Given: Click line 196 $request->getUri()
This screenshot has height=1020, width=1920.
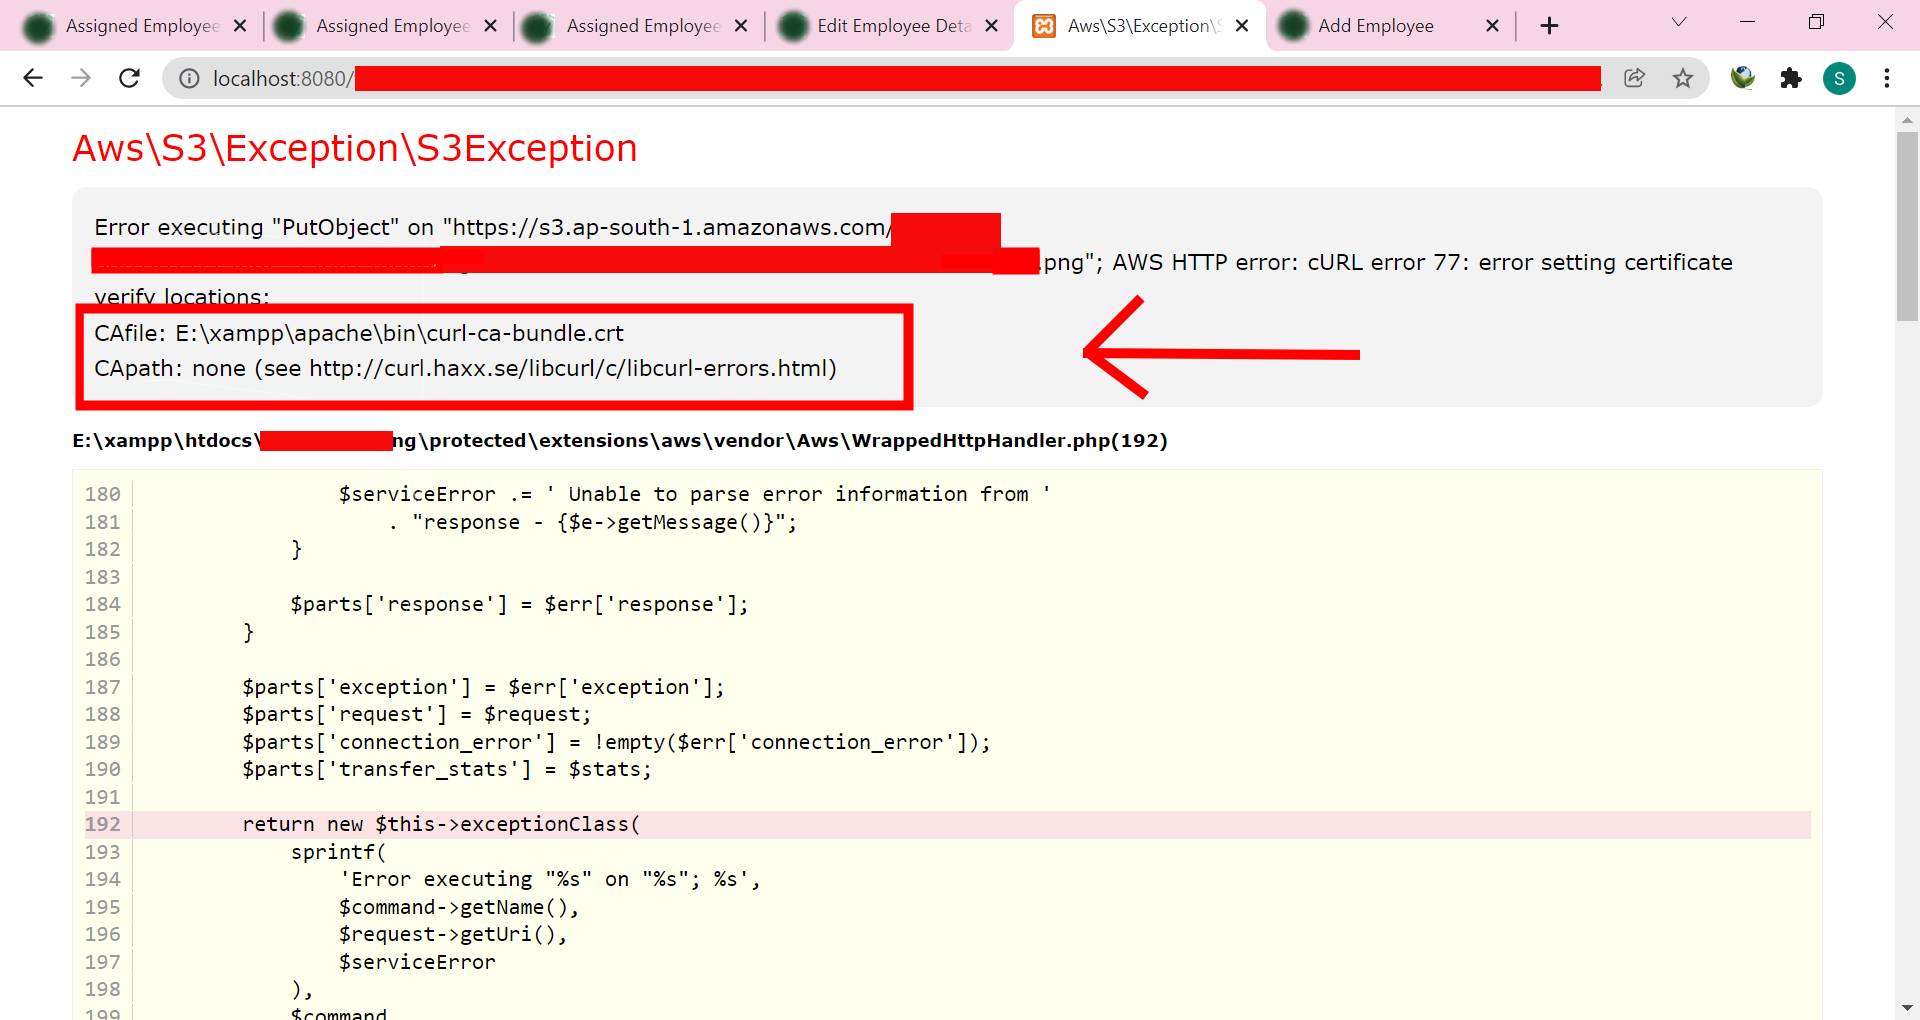Looking at the screenshot, I should click(x=453, y=934).
